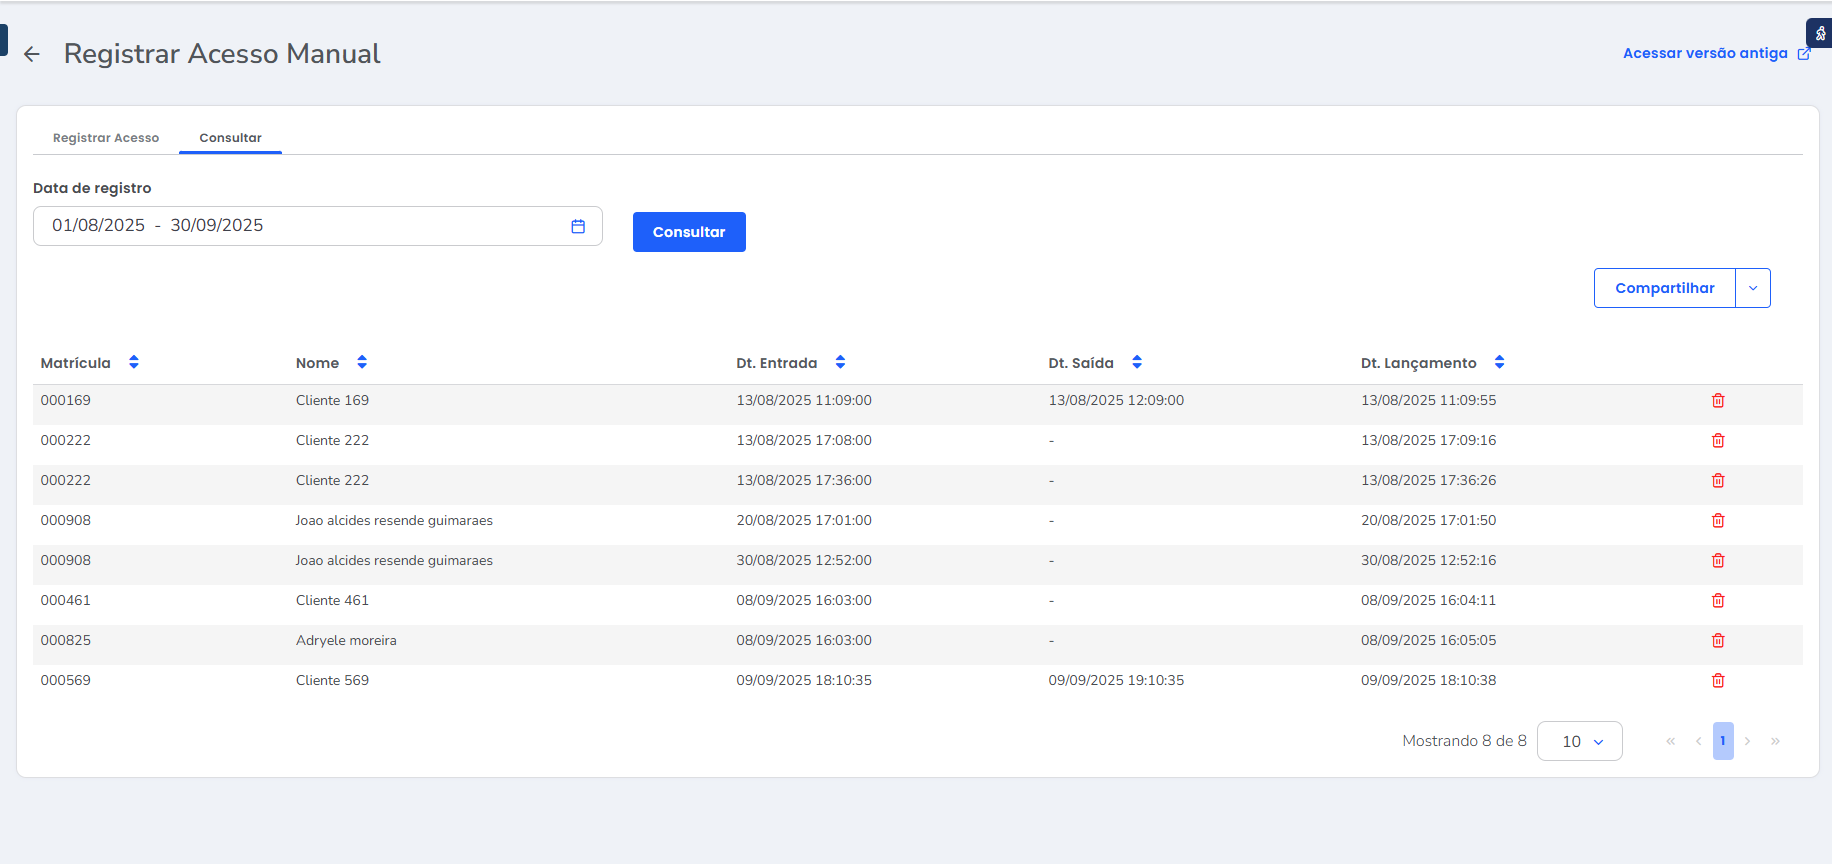This screenshot has width=1832, height=864.
Task: Delete the Cliente 461 access record
Action: coord(1718,601)
